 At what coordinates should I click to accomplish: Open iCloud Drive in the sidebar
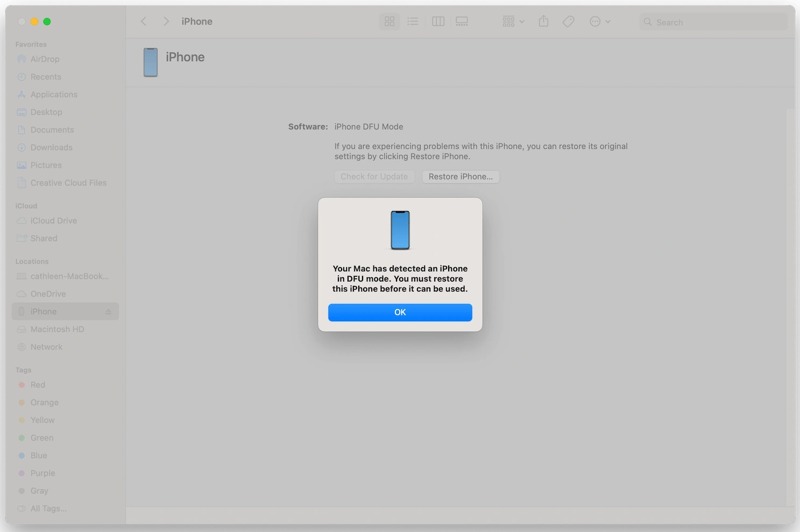(65, 220)
